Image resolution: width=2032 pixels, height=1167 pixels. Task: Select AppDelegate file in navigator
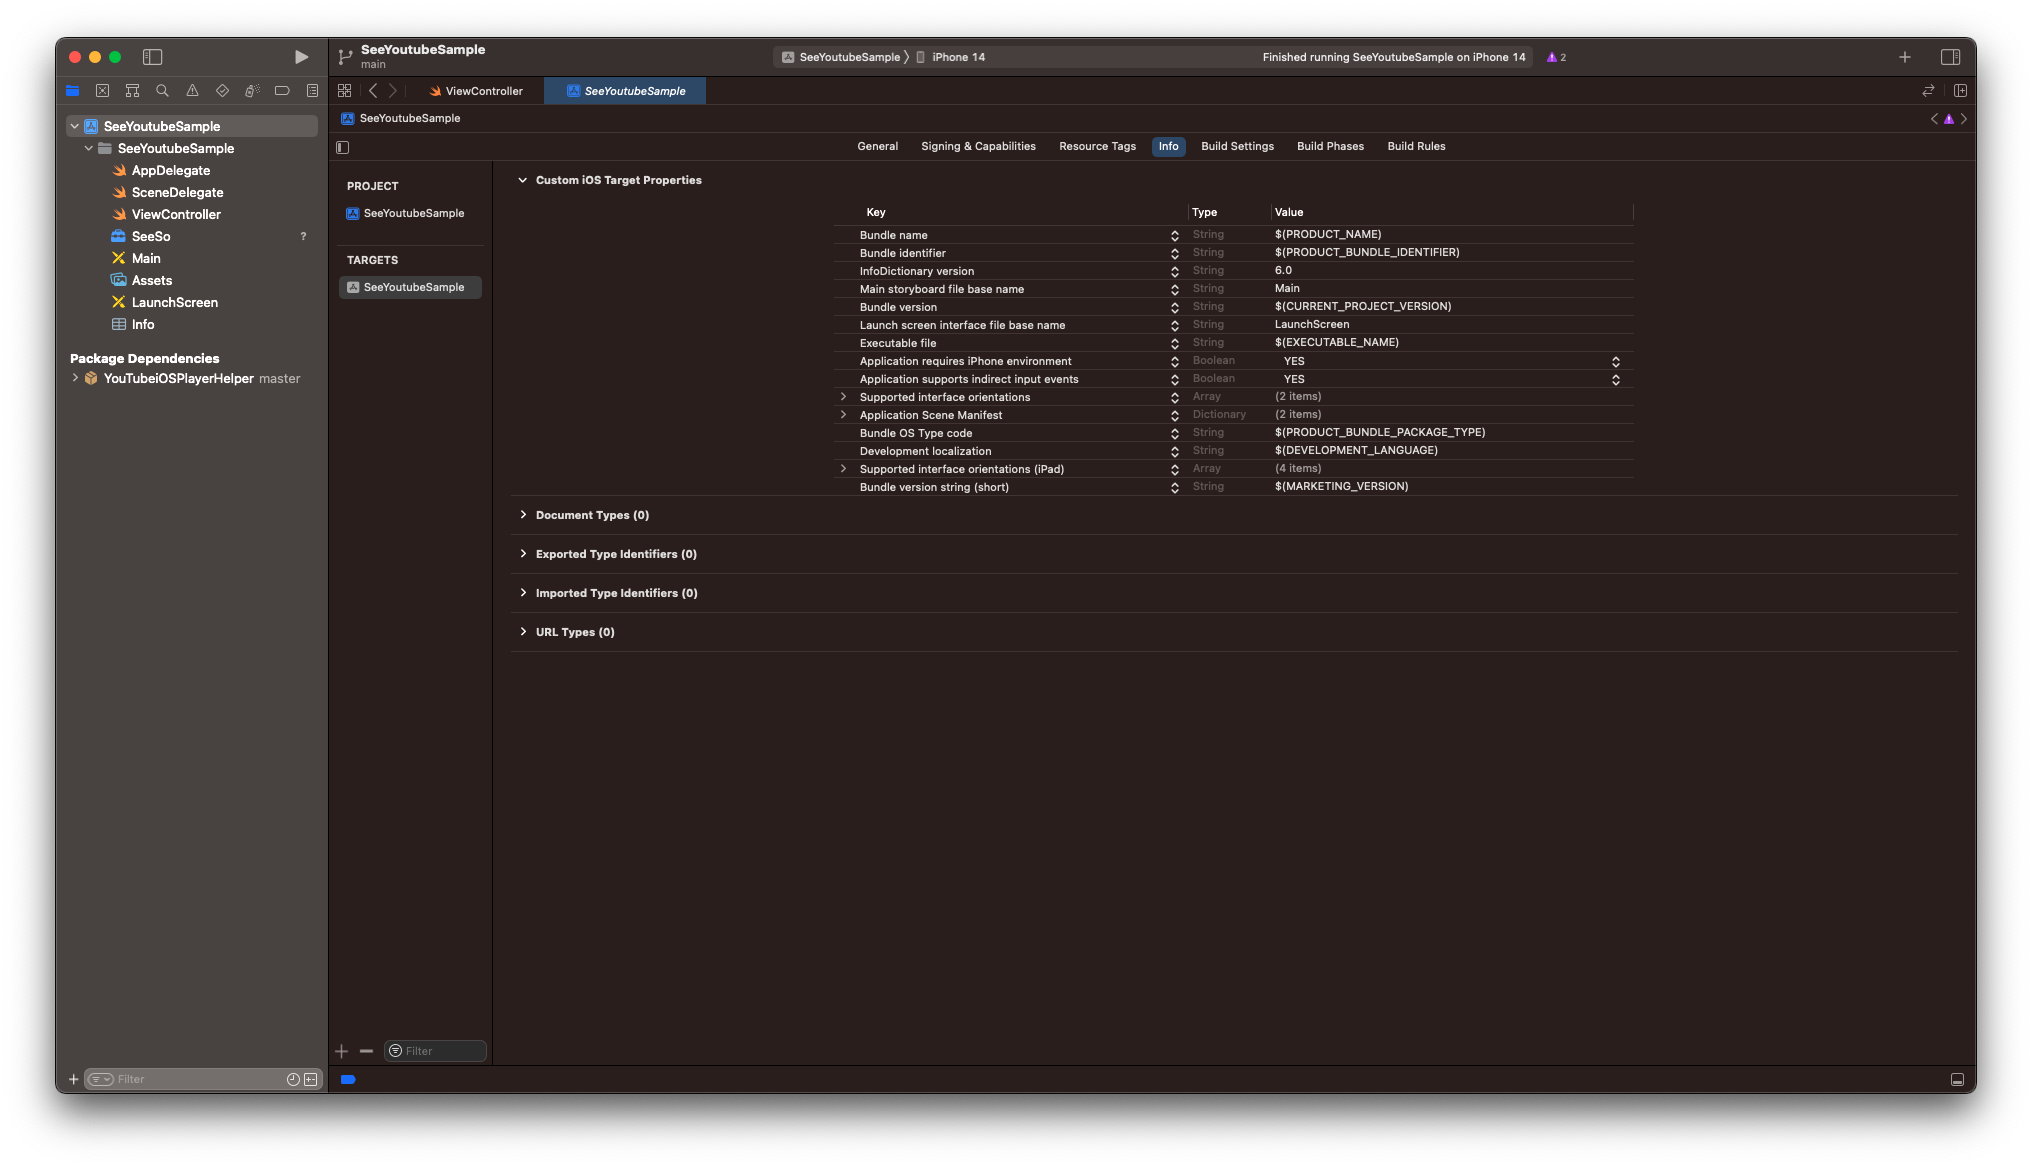click(x=171, y=170)
